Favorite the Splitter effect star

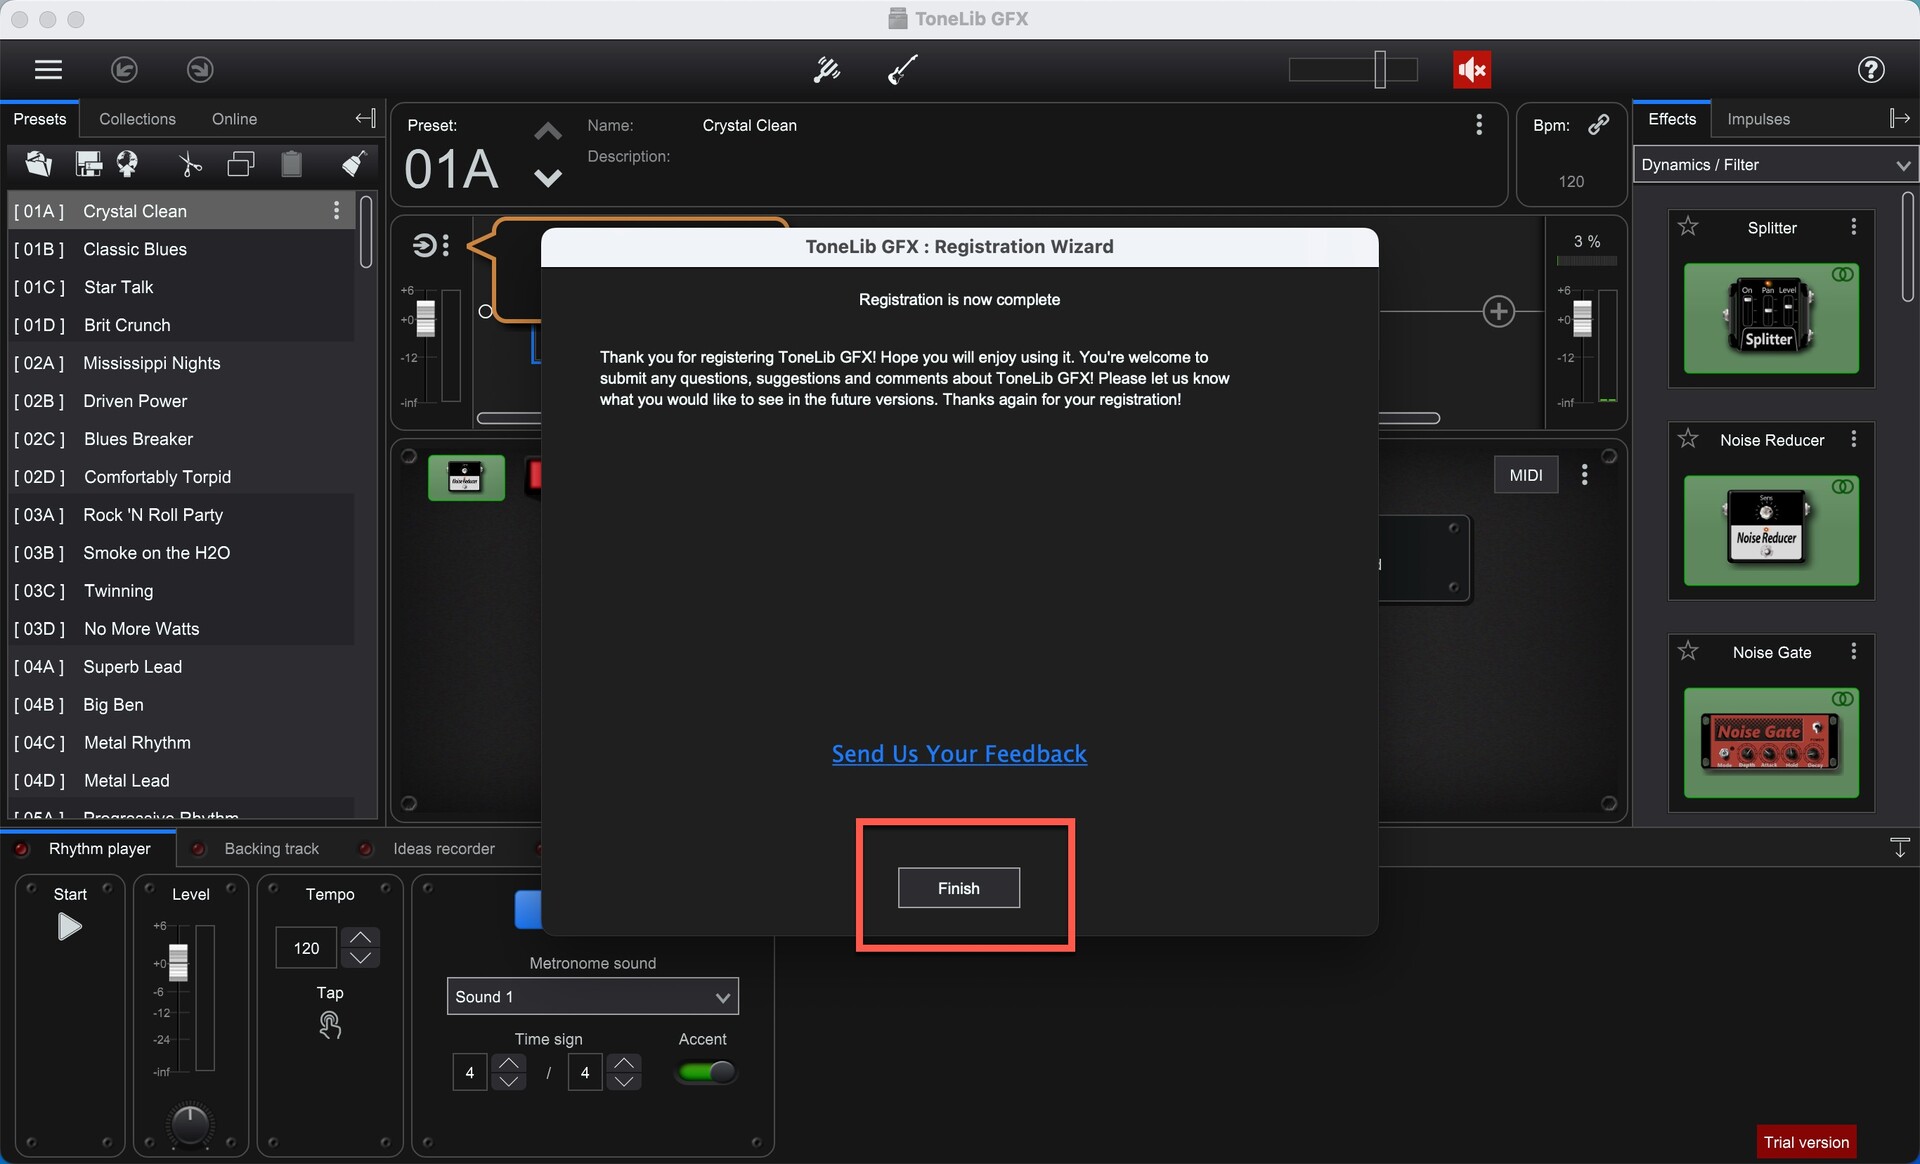tap(1688, 226)
